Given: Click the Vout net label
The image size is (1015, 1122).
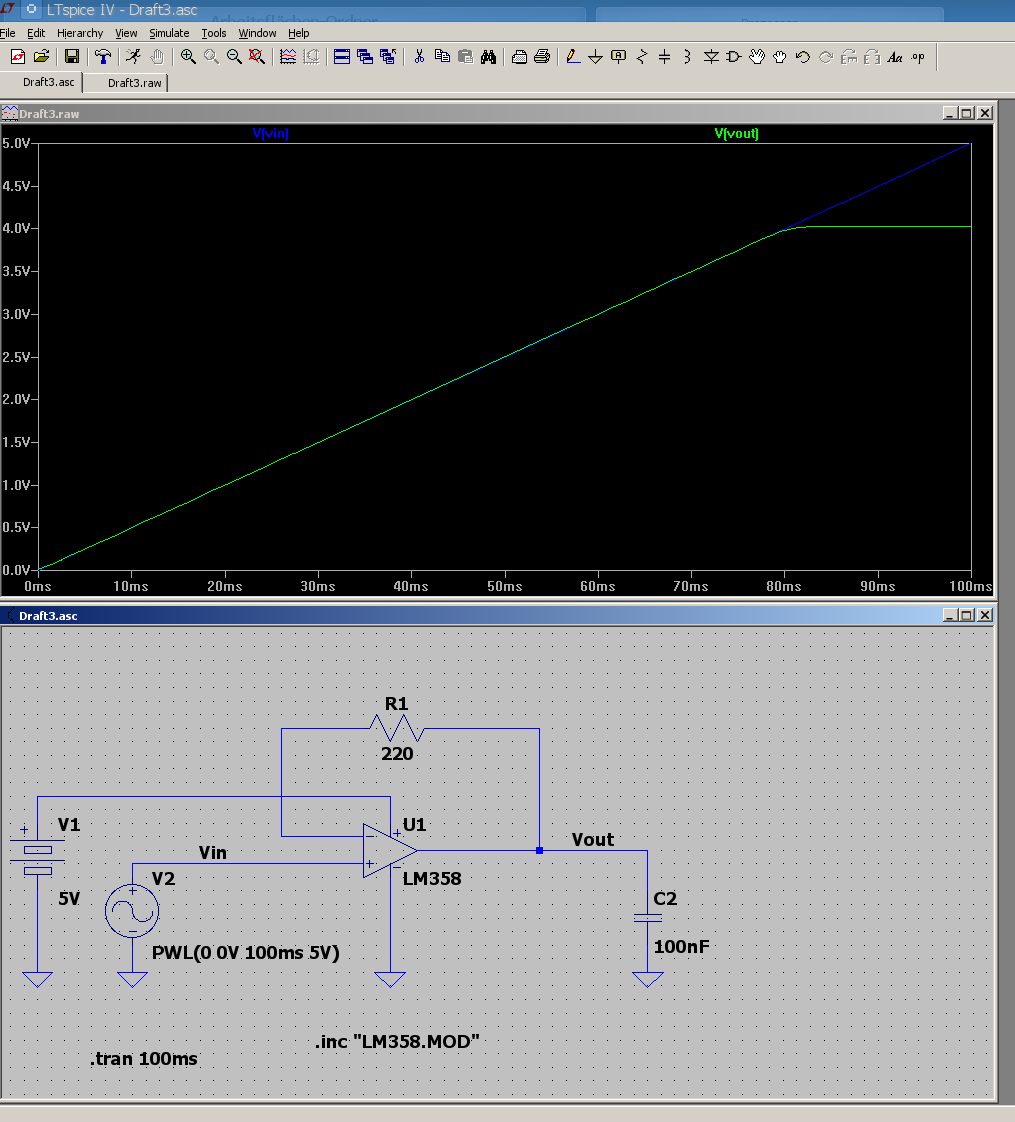Looking at the screenshot, I should click(593, 839).
